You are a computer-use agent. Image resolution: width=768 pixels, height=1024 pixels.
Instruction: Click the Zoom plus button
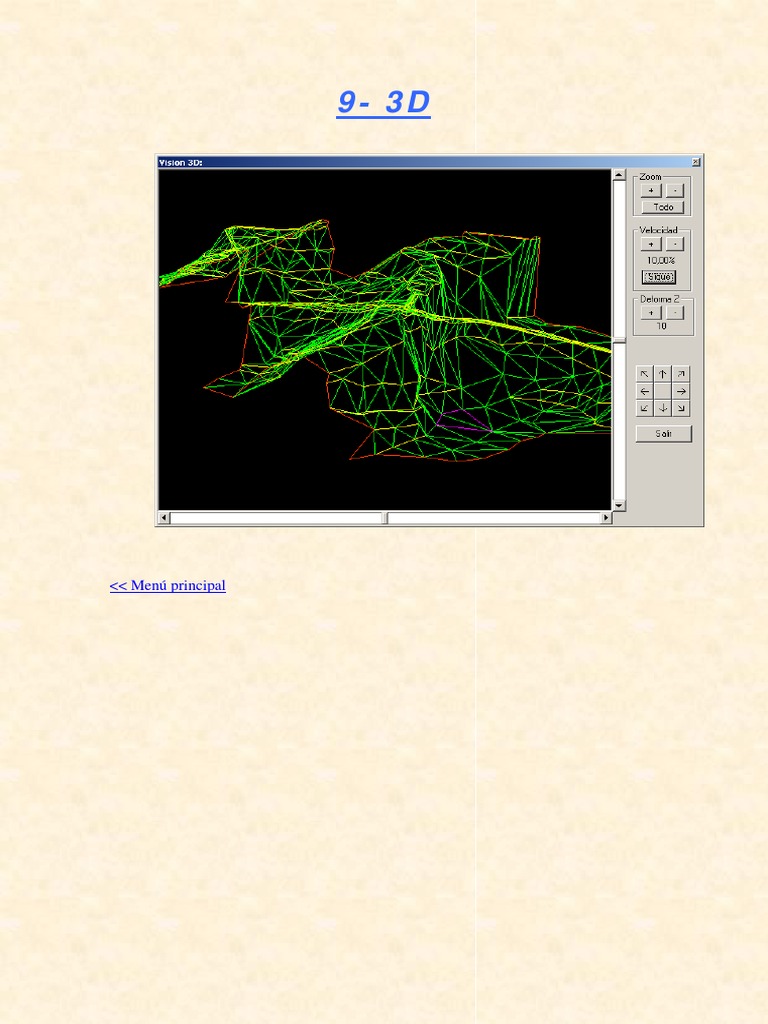click(650, 190)
